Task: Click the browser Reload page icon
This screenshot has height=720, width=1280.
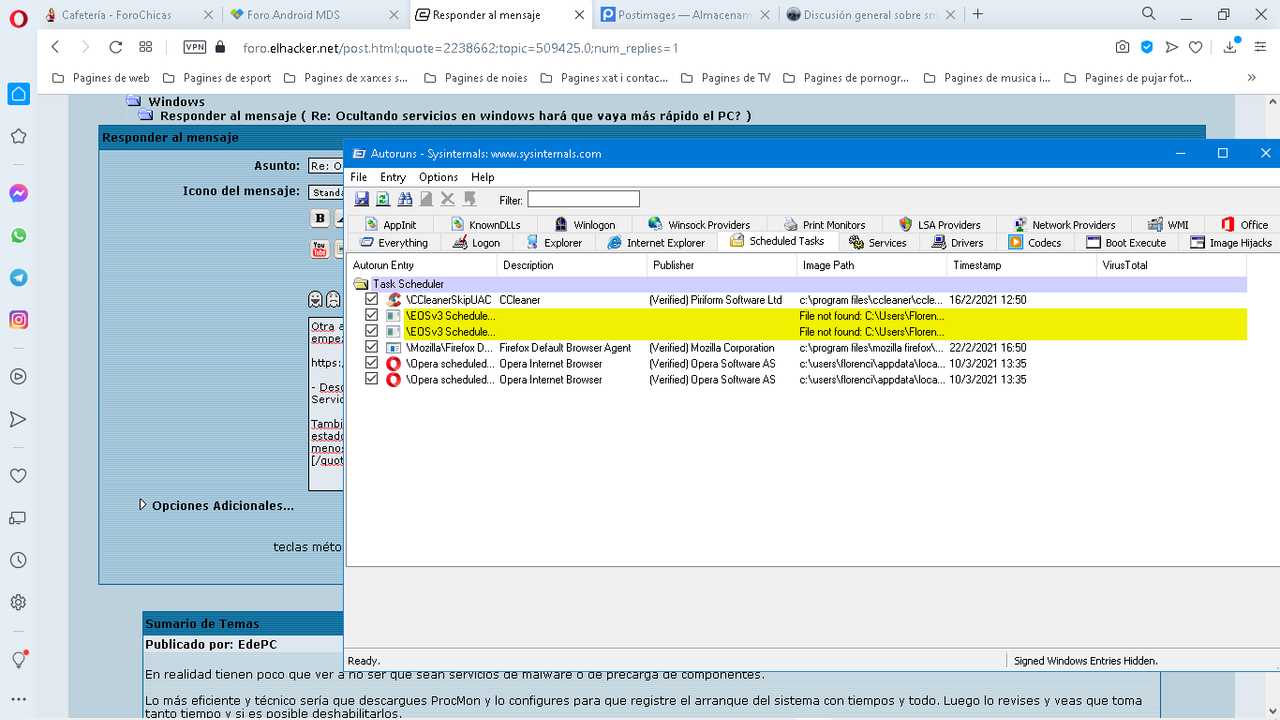Action: [x=116, y=47]
